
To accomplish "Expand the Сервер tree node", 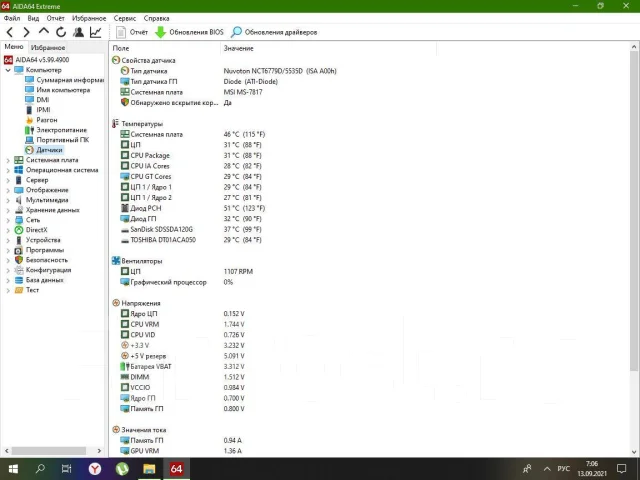I will point(8,180).
